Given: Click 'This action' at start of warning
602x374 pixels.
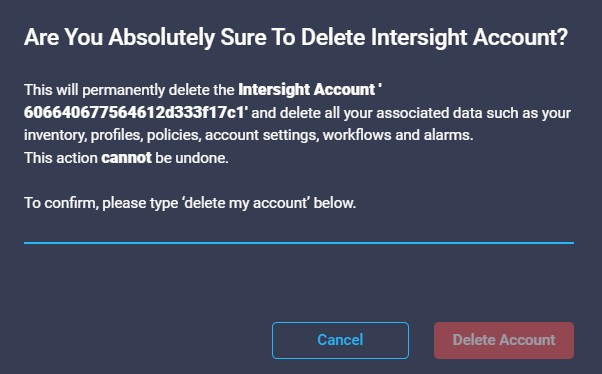Looking at the screenshot, I should point(61,158).
